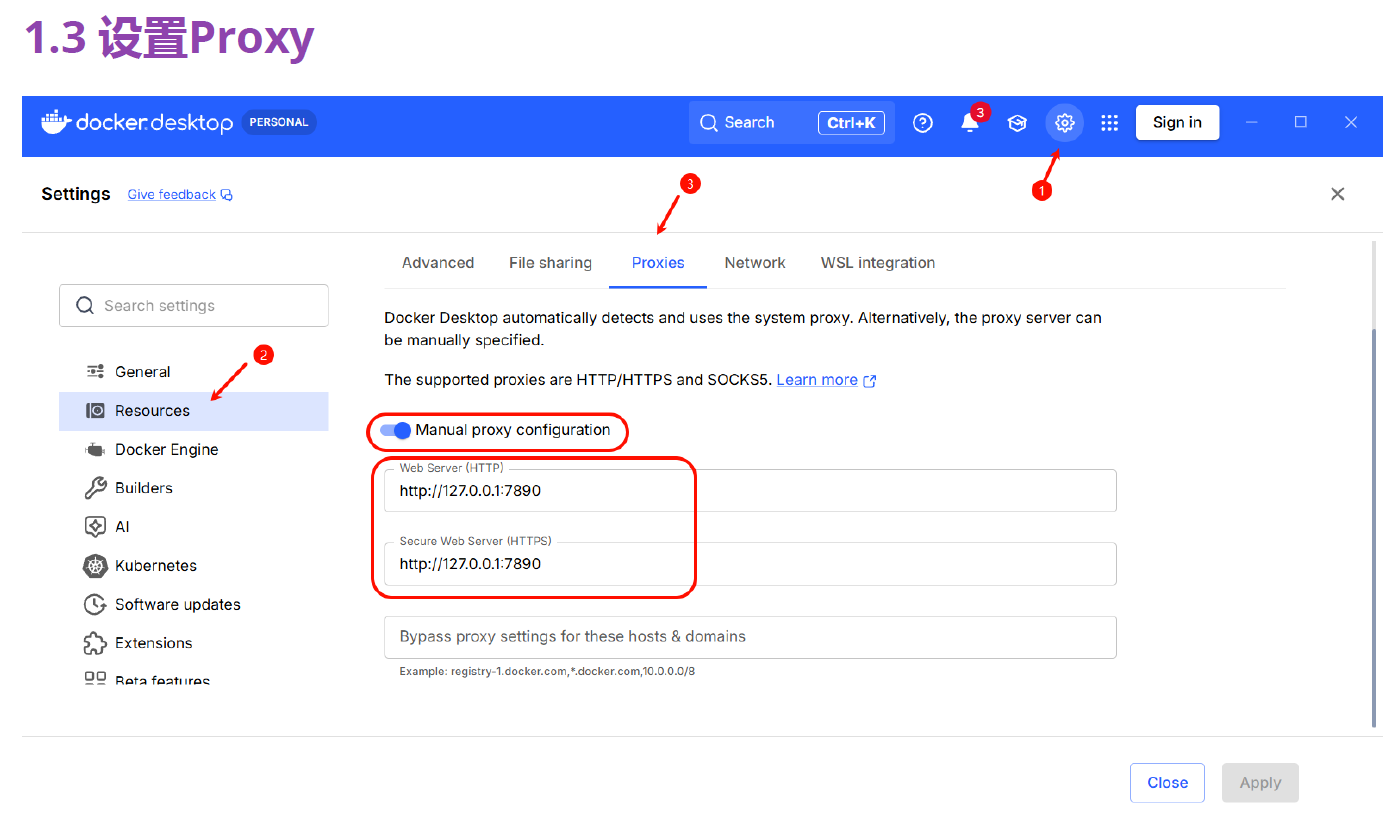
Task: Click the Docker Desktop whale logo
Action: point(56,122)
